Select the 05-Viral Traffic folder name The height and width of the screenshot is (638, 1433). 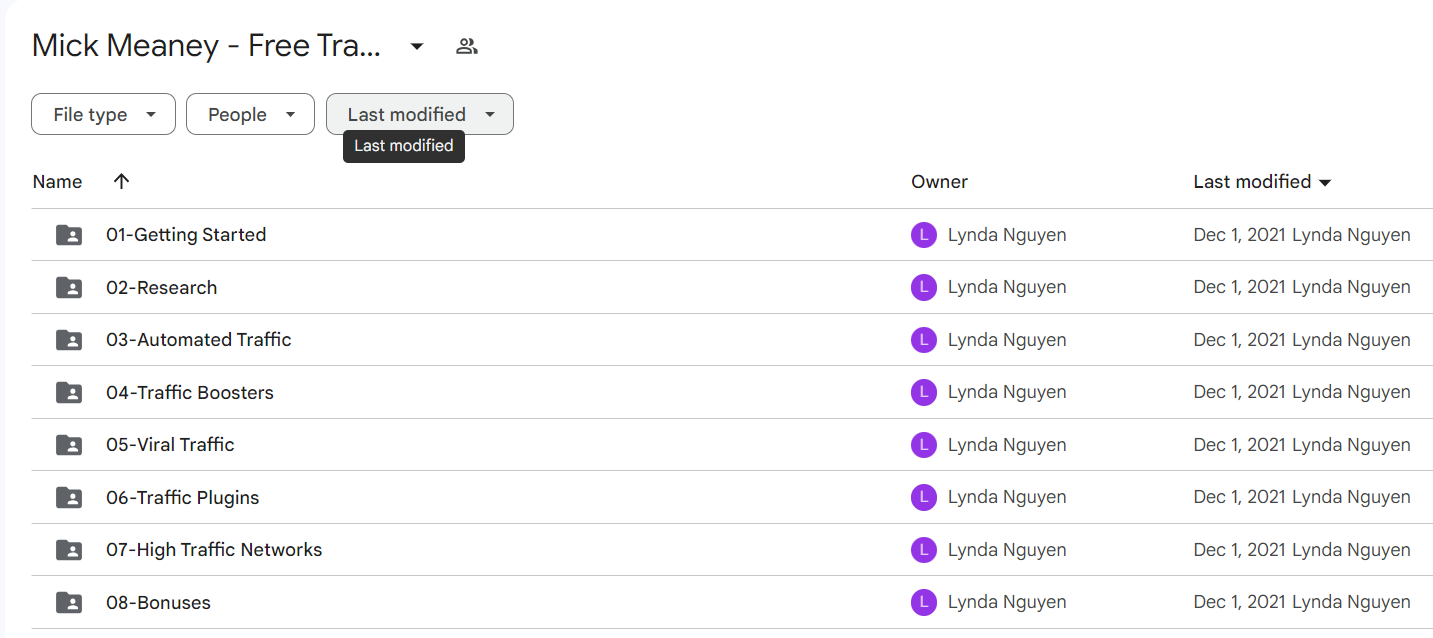click(x=170, y=445)
